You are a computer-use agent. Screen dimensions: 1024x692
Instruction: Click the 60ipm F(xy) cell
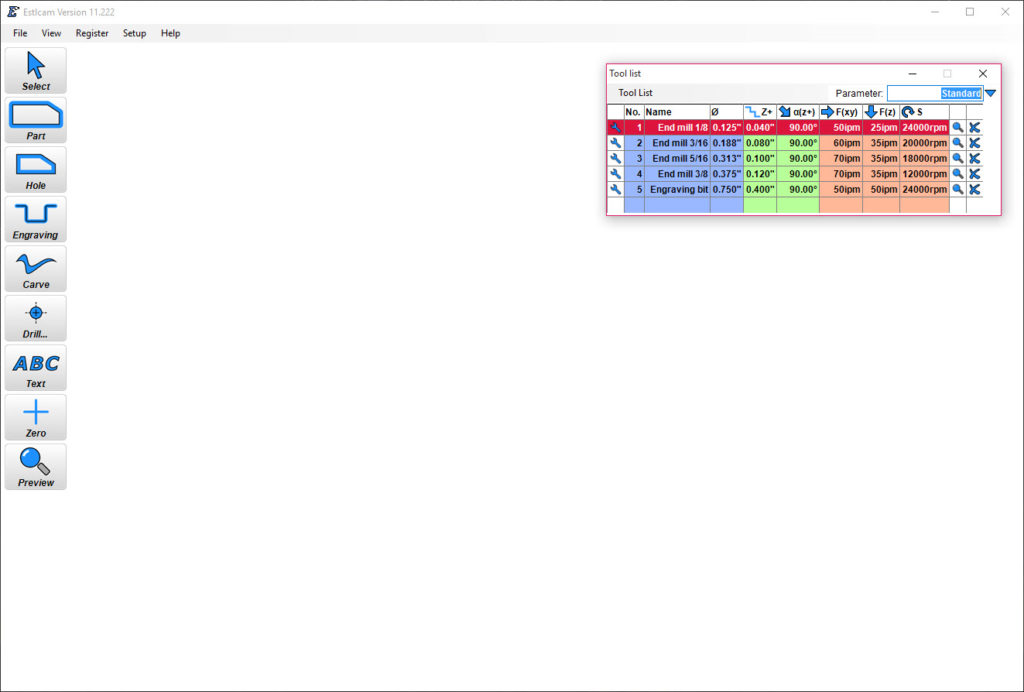tap(840, 143)
